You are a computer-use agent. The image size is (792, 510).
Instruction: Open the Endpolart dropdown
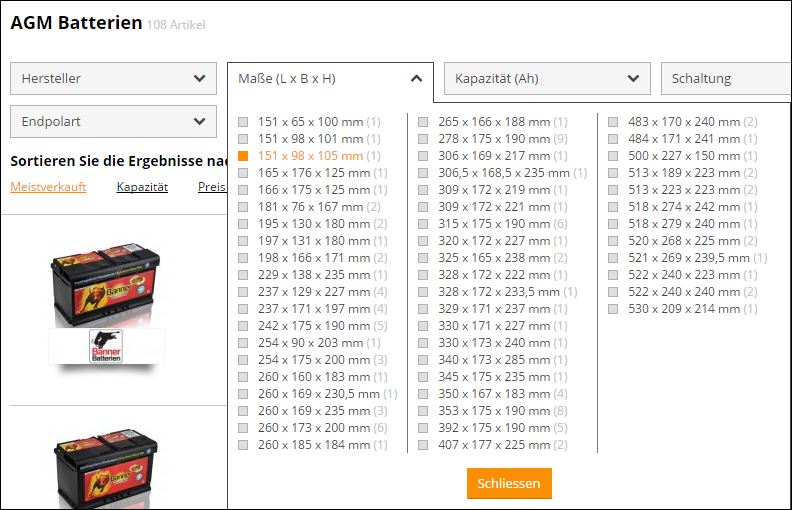[113, 122]
